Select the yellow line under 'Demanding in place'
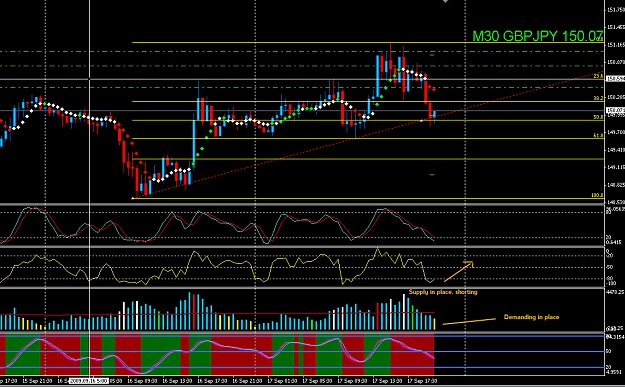 [x=469, y=321]
